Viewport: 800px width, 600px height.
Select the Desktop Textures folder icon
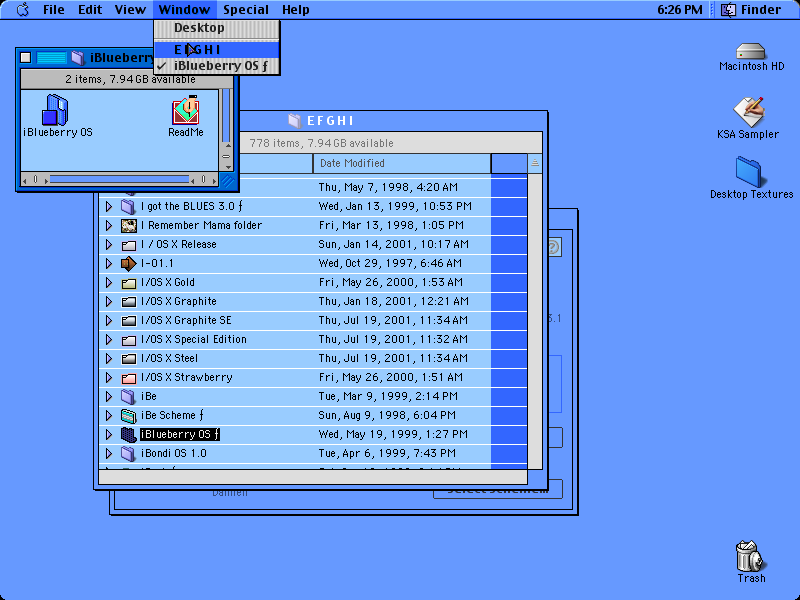748,172
